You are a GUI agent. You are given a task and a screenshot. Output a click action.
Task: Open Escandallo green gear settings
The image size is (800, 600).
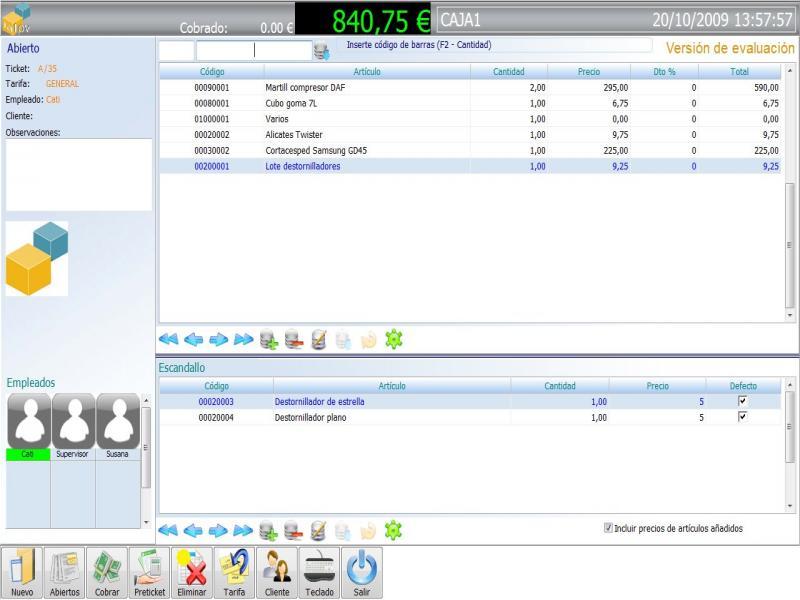click(393, 530)
